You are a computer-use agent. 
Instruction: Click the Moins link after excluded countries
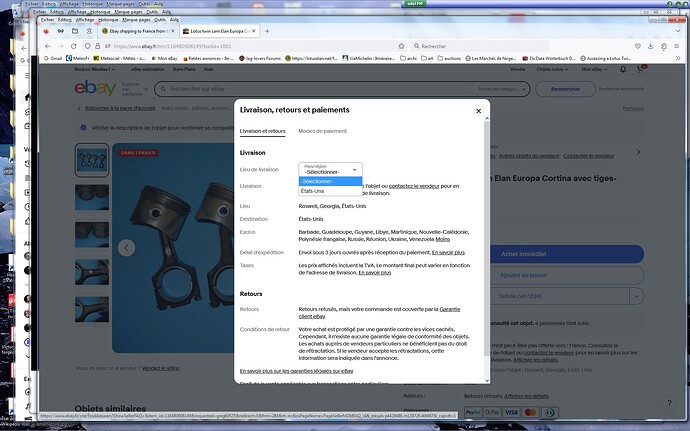point(443,239)
